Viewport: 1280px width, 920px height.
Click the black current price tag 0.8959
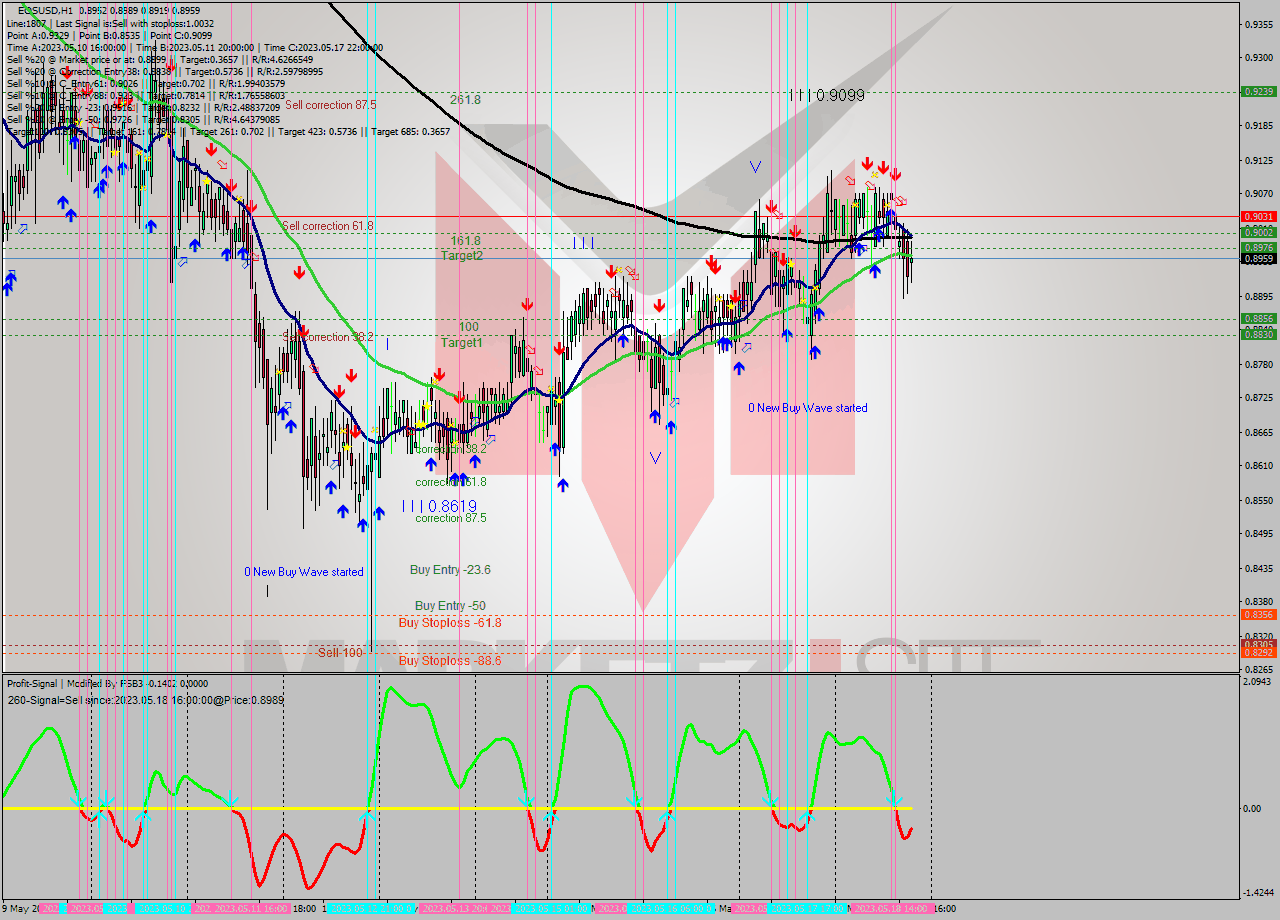[1258, 258]
